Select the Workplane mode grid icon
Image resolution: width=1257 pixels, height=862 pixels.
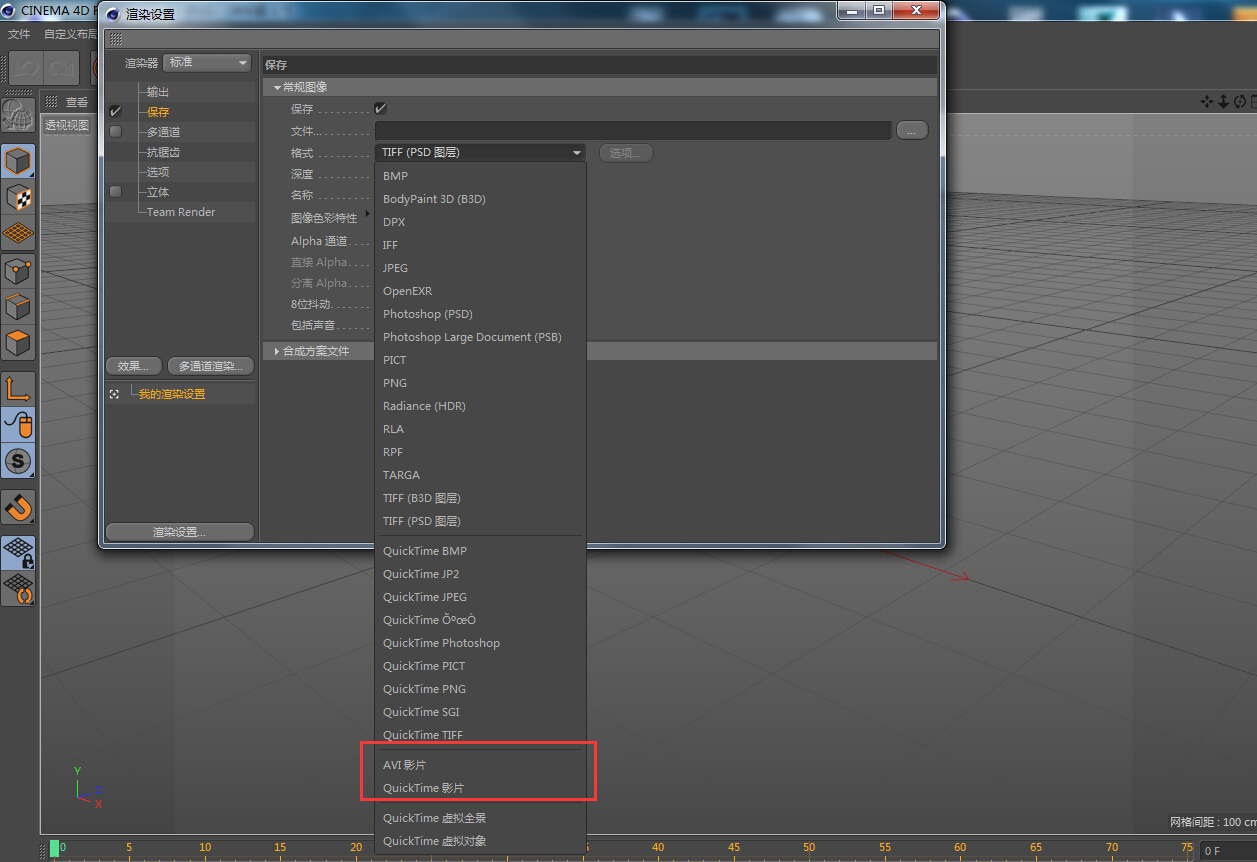coord(18,234)
